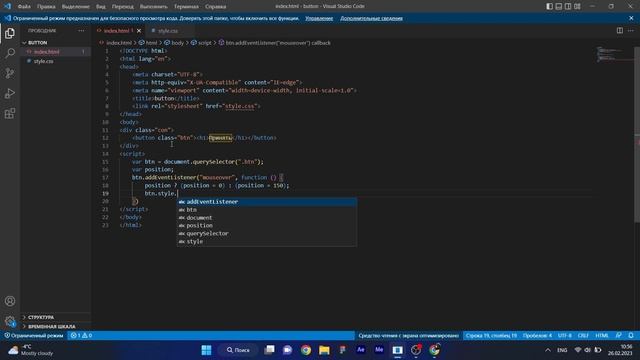Open Explorer panel more actions ellipsis
640x360 pixels.
[x=81, y=31]
